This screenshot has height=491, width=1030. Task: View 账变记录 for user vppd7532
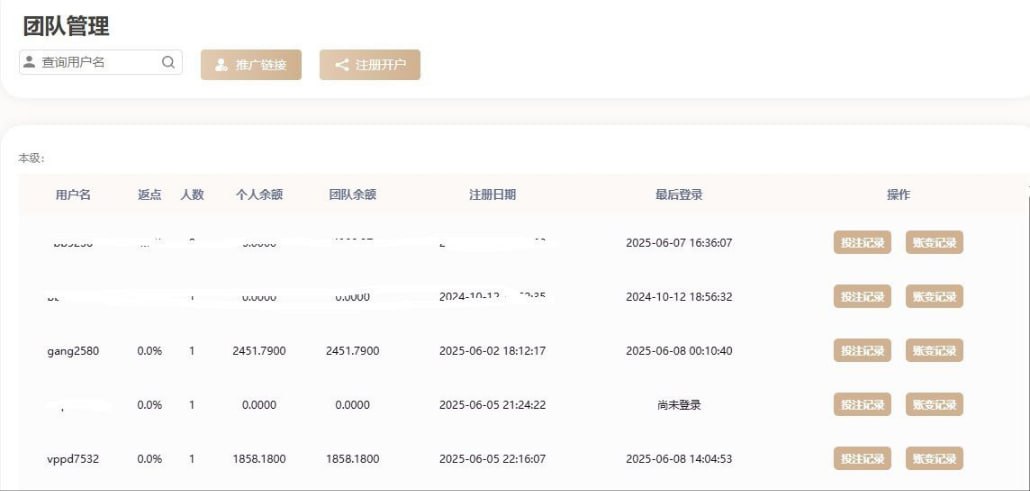click(934, 459)
